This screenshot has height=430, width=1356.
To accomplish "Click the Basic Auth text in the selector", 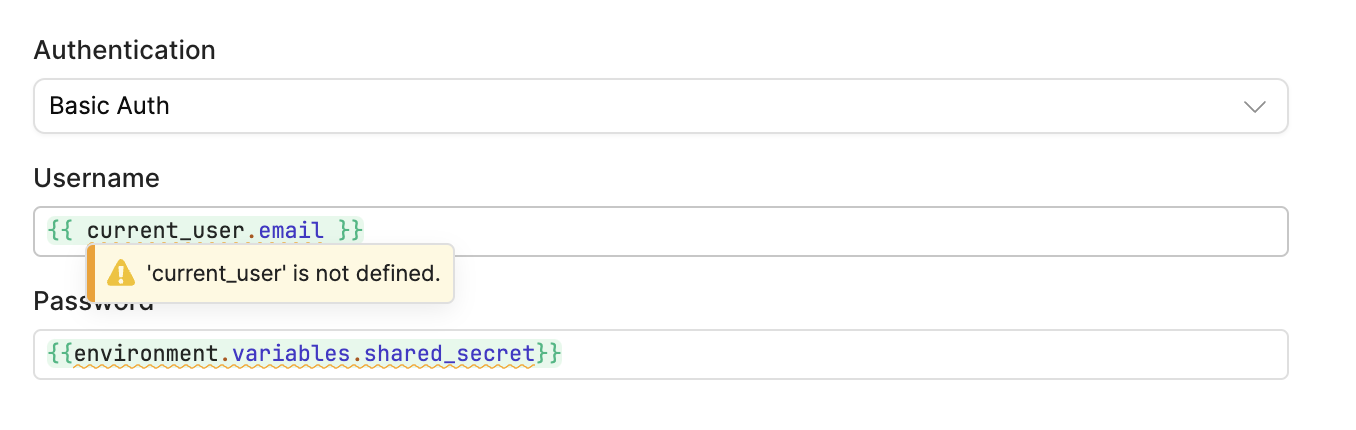I will point(109,106).
